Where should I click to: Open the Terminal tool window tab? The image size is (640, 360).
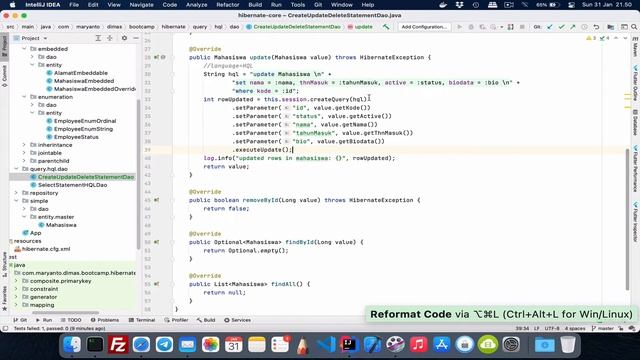pos(142,320)
